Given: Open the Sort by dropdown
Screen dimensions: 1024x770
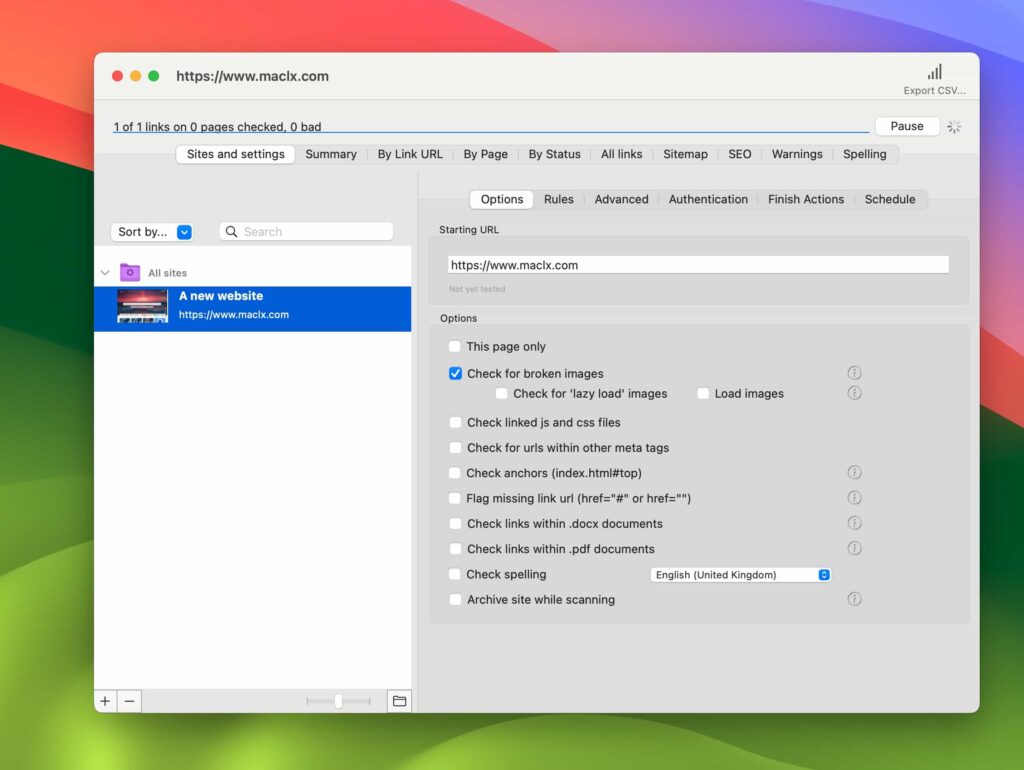Looking at the screenshot, I should pyautogui.click(x=151, y=231).
